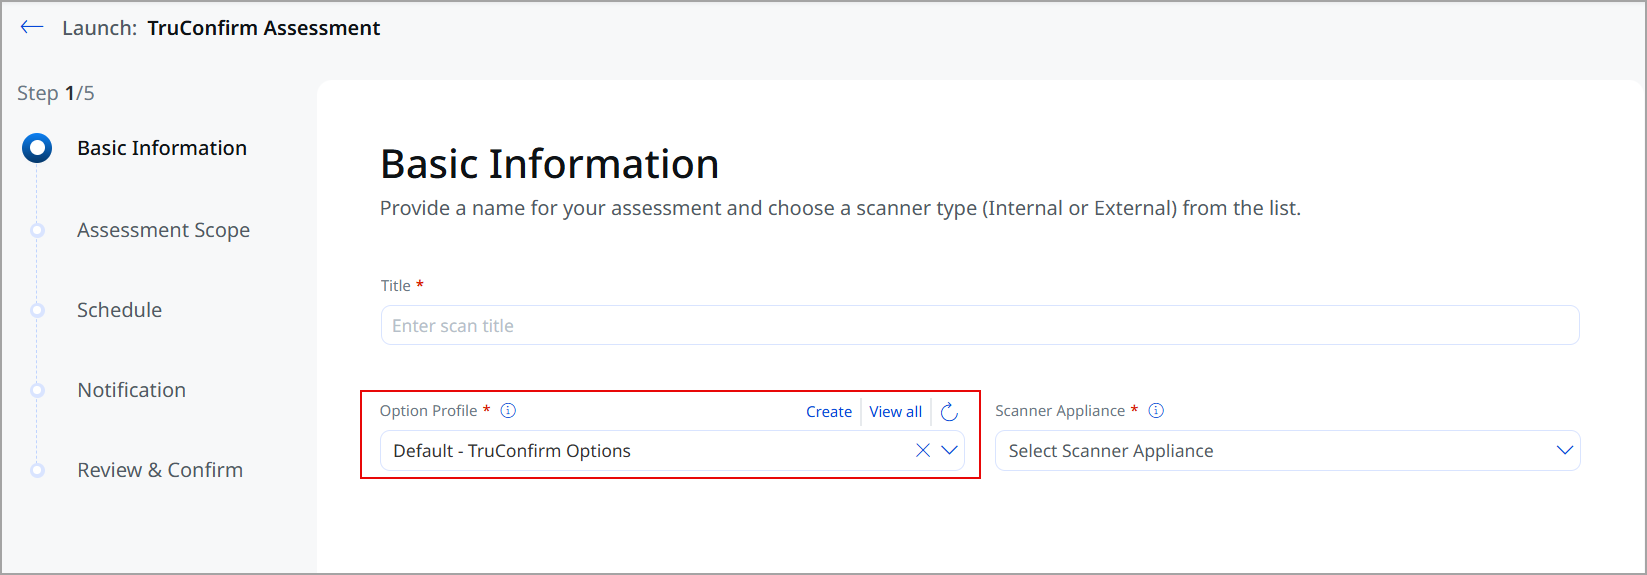Click the Option Profile info icon
Viewport: 1647px width, 575px height.
pos(508,410)
